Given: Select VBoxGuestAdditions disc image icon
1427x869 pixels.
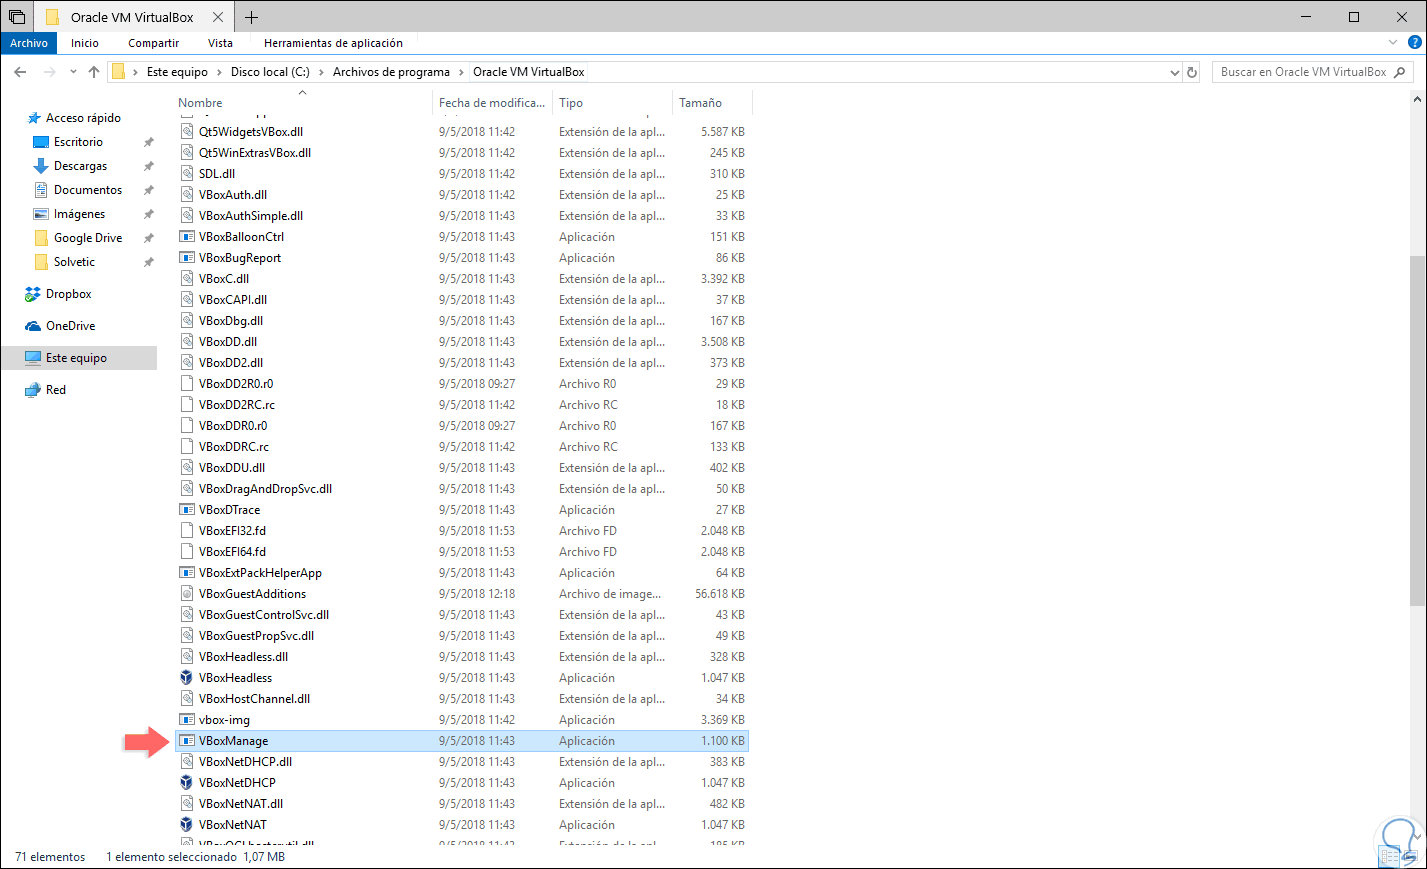Looking at the screenshot, I should point(186,594).
